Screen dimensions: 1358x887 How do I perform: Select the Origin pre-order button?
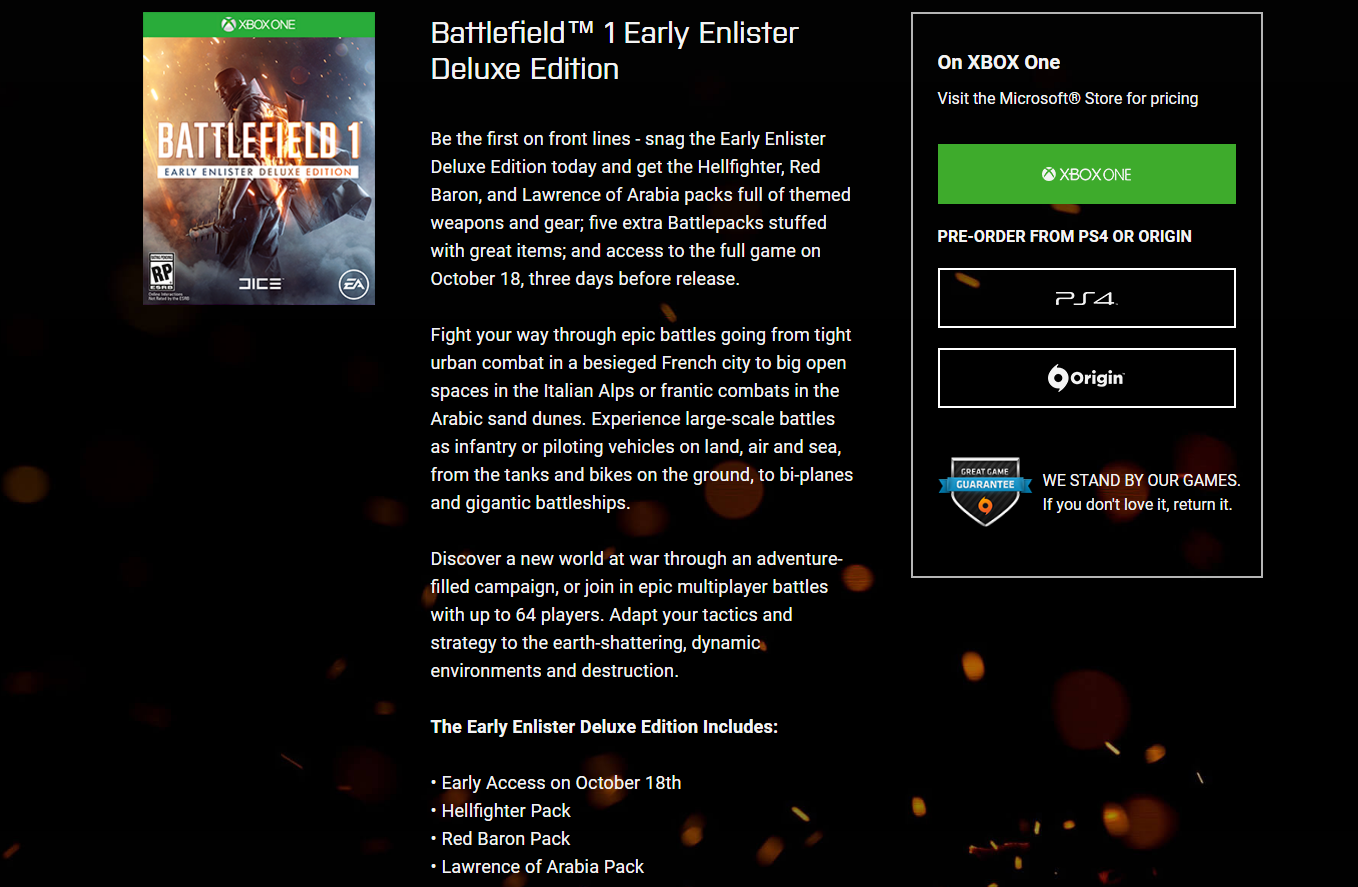1086,378
